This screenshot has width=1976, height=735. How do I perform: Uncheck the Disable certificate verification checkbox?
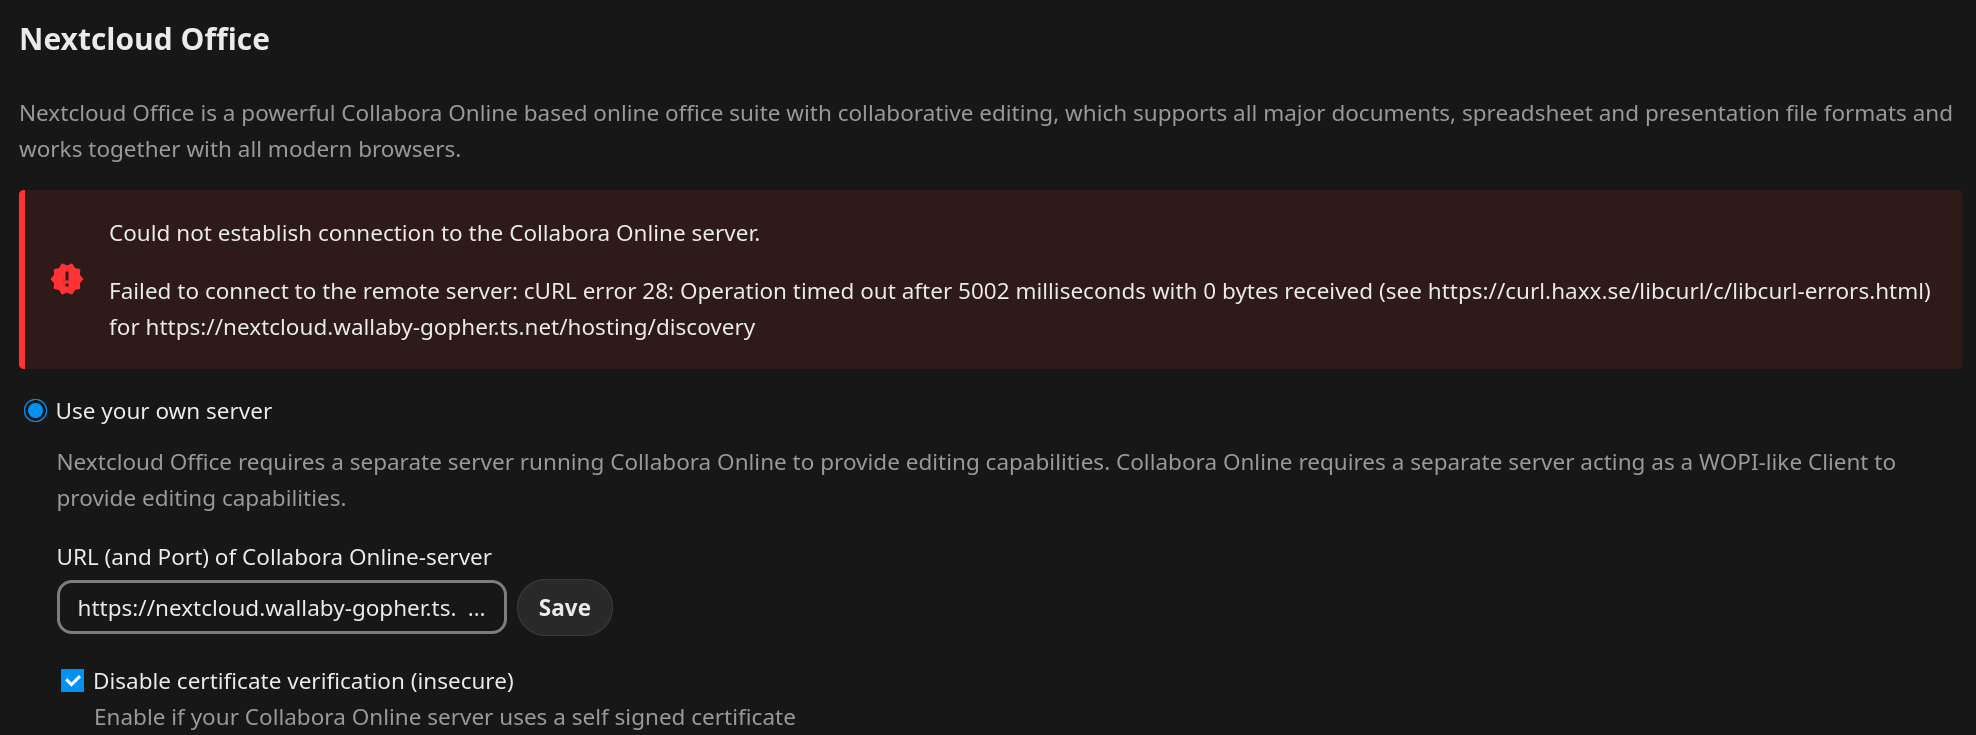[x=73, y=681]
